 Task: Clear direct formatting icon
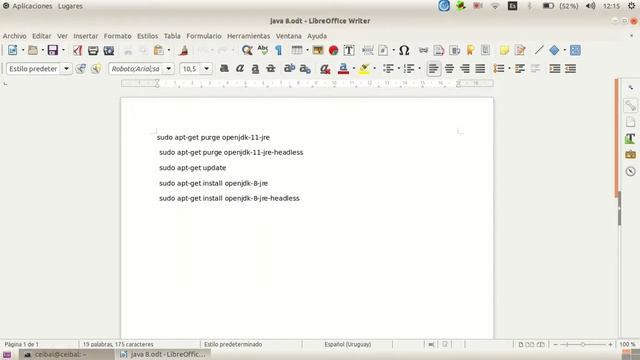point(325,69)
